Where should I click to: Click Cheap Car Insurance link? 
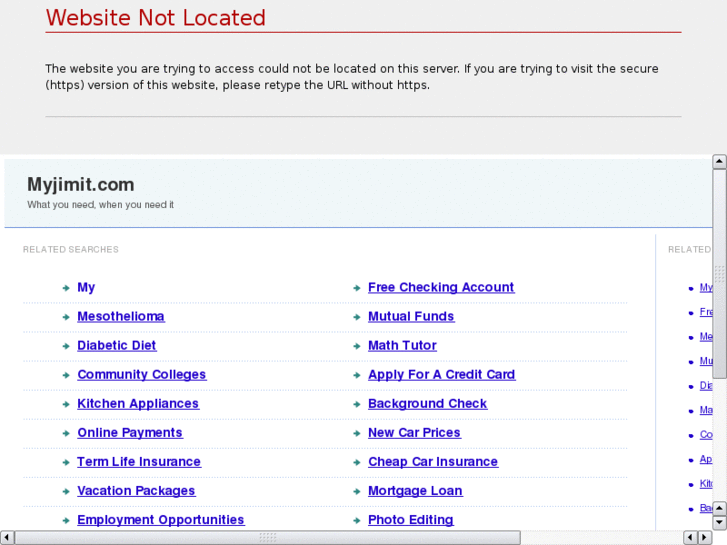pos(433,462)
